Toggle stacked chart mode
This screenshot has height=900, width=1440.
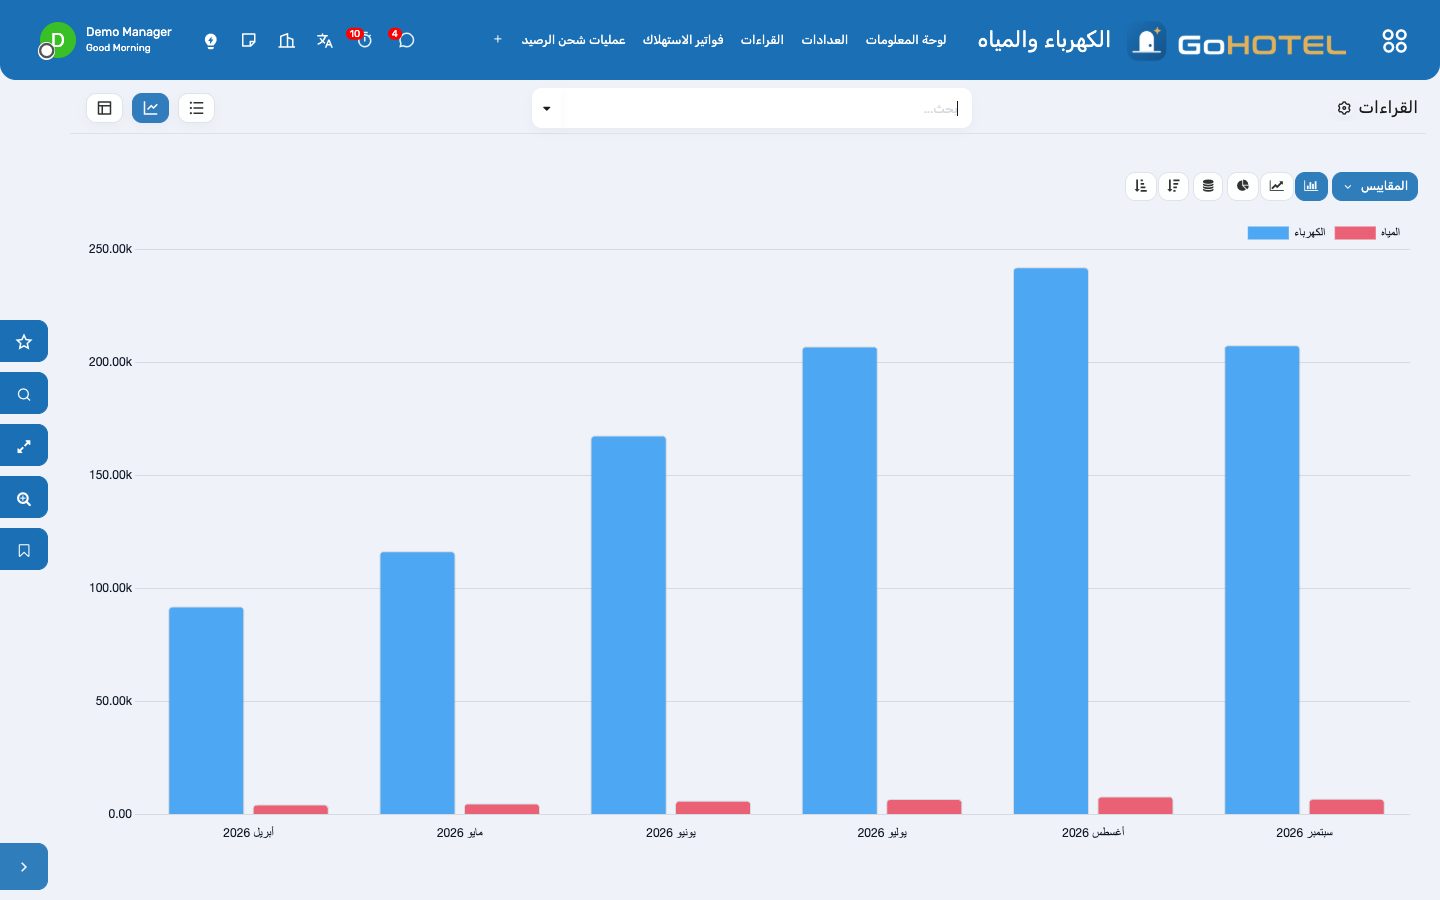click(x=1208, y=186)
